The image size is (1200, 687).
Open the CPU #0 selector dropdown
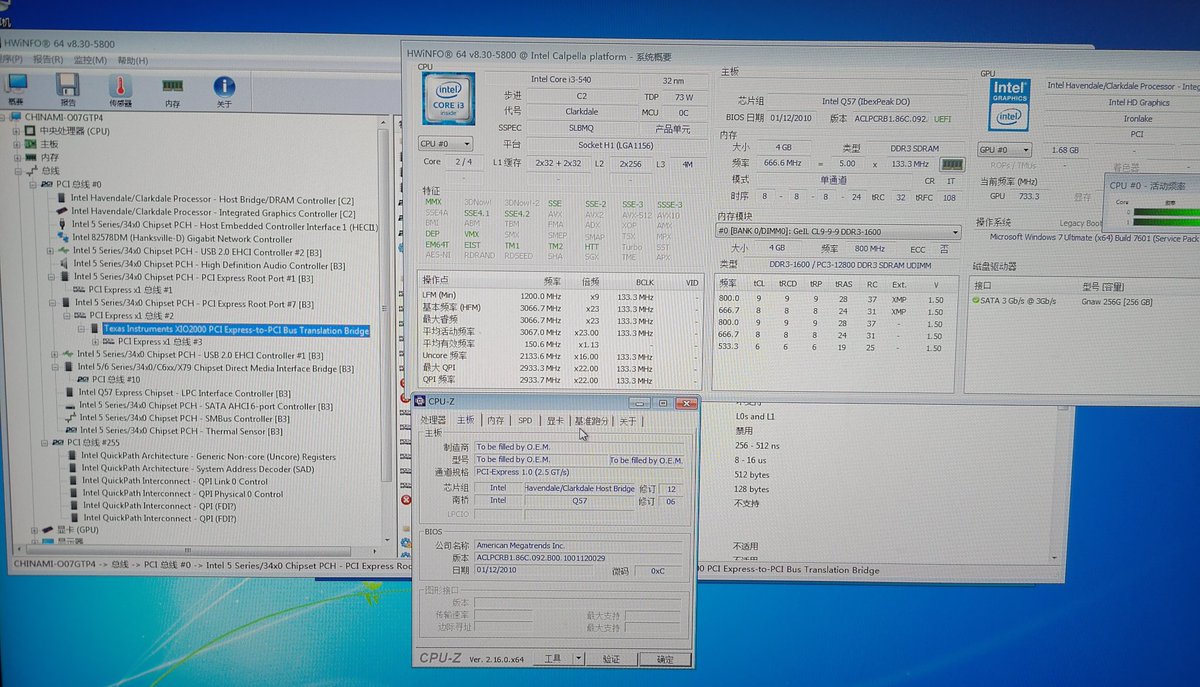(x=445, y=144)
